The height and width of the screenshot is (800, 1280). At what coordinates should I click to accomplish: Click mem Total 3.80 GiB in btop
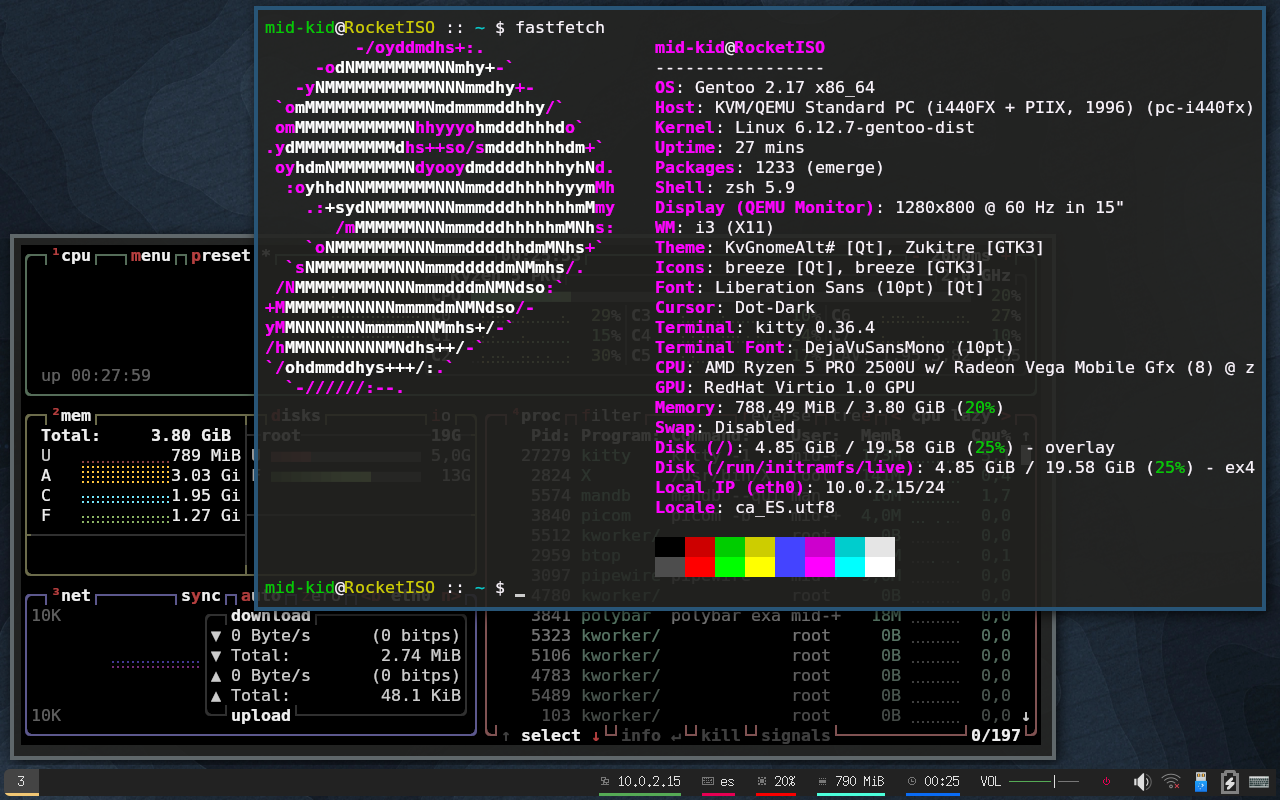[x=136, y=435]
